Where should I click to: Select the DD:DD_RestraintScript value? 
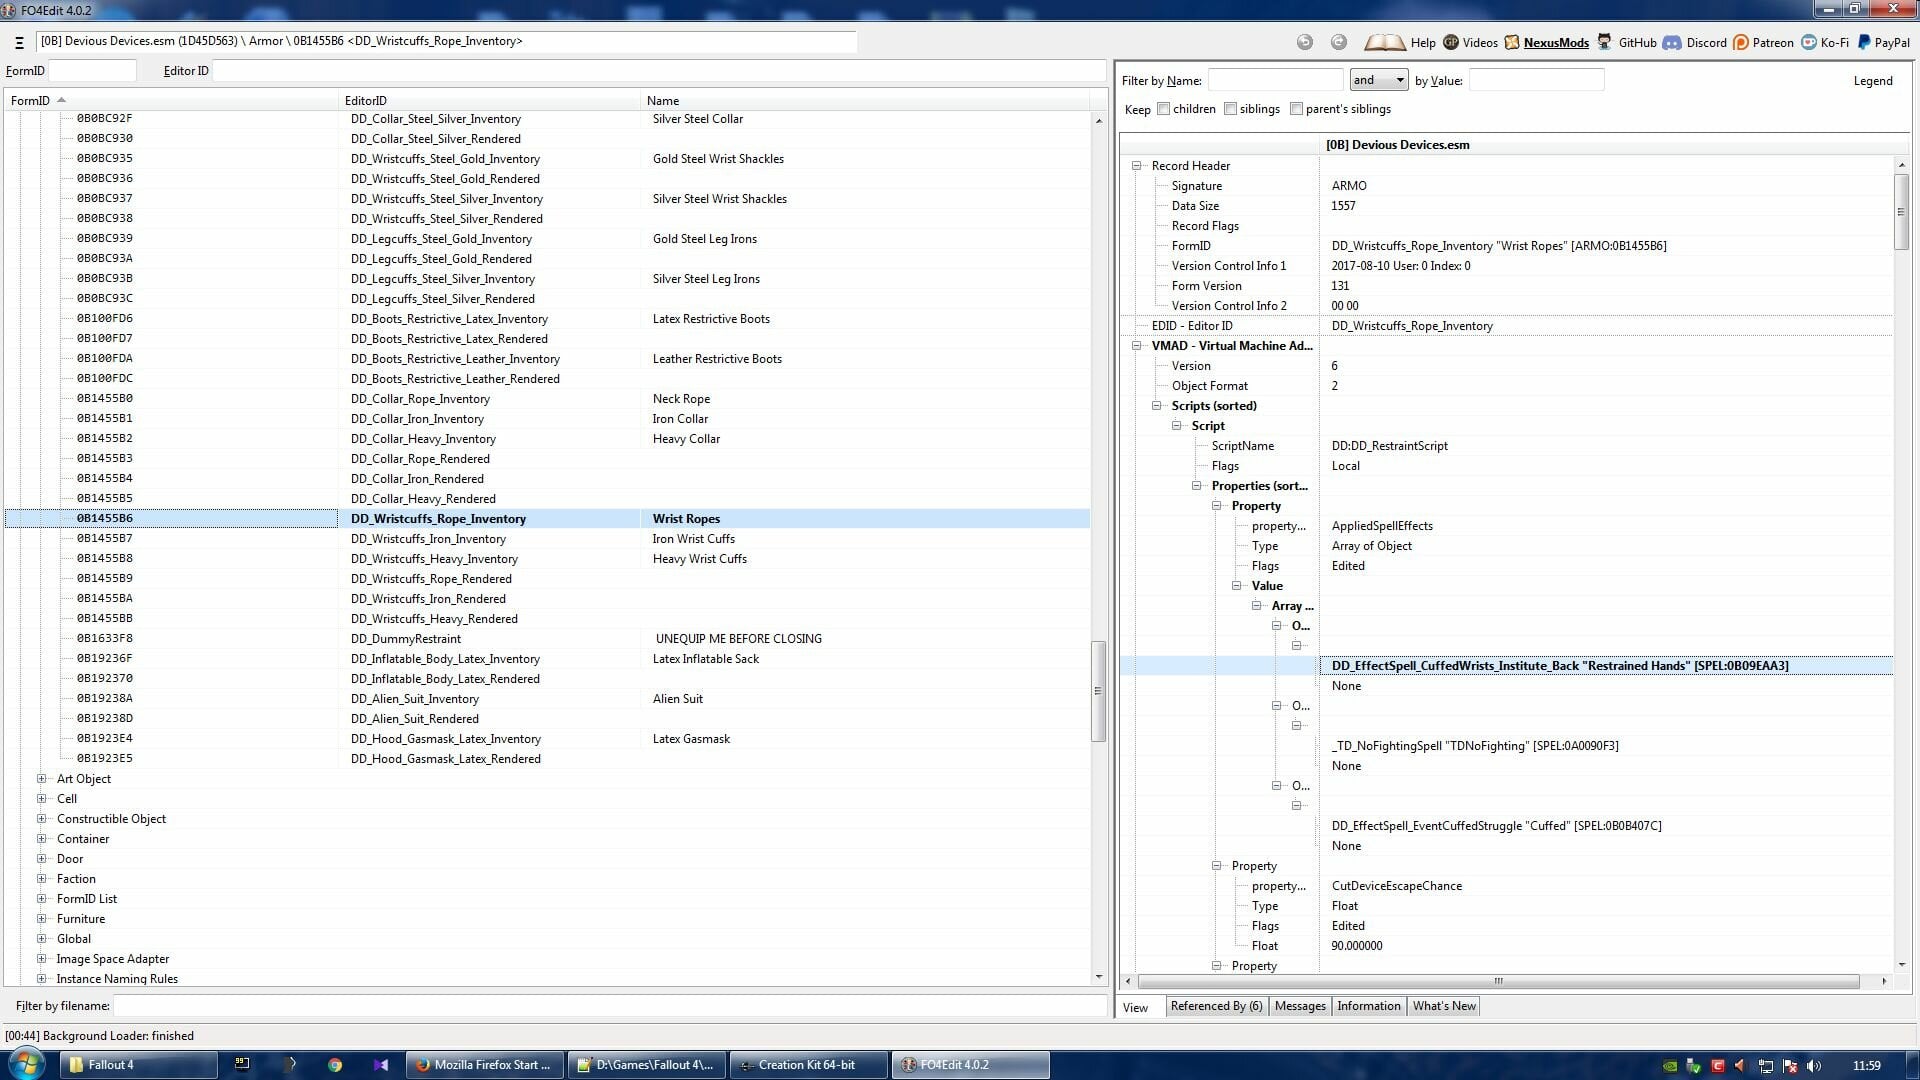tap(1389, 446)
